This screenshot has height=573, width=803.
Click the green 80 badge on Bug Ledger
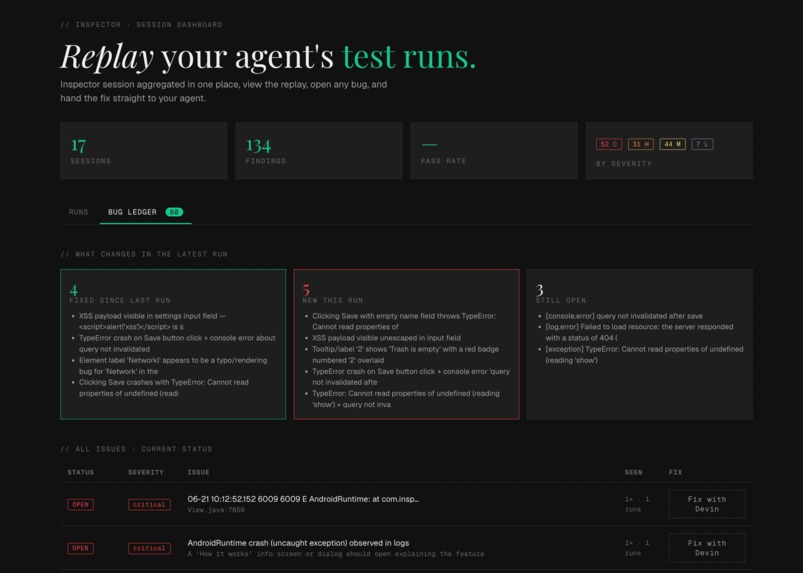[174, 212]
